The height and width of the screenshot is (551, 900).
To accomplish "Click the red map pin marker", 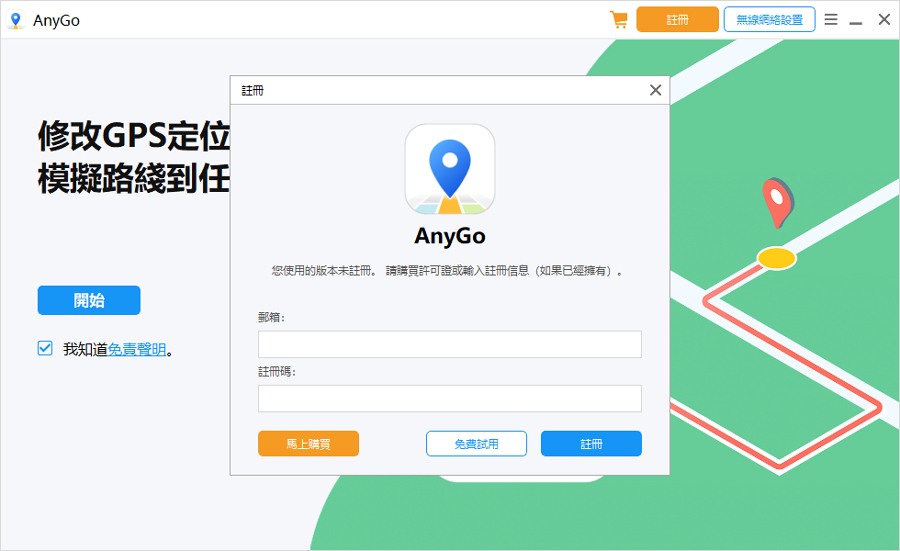I will [x=778, y=203].
